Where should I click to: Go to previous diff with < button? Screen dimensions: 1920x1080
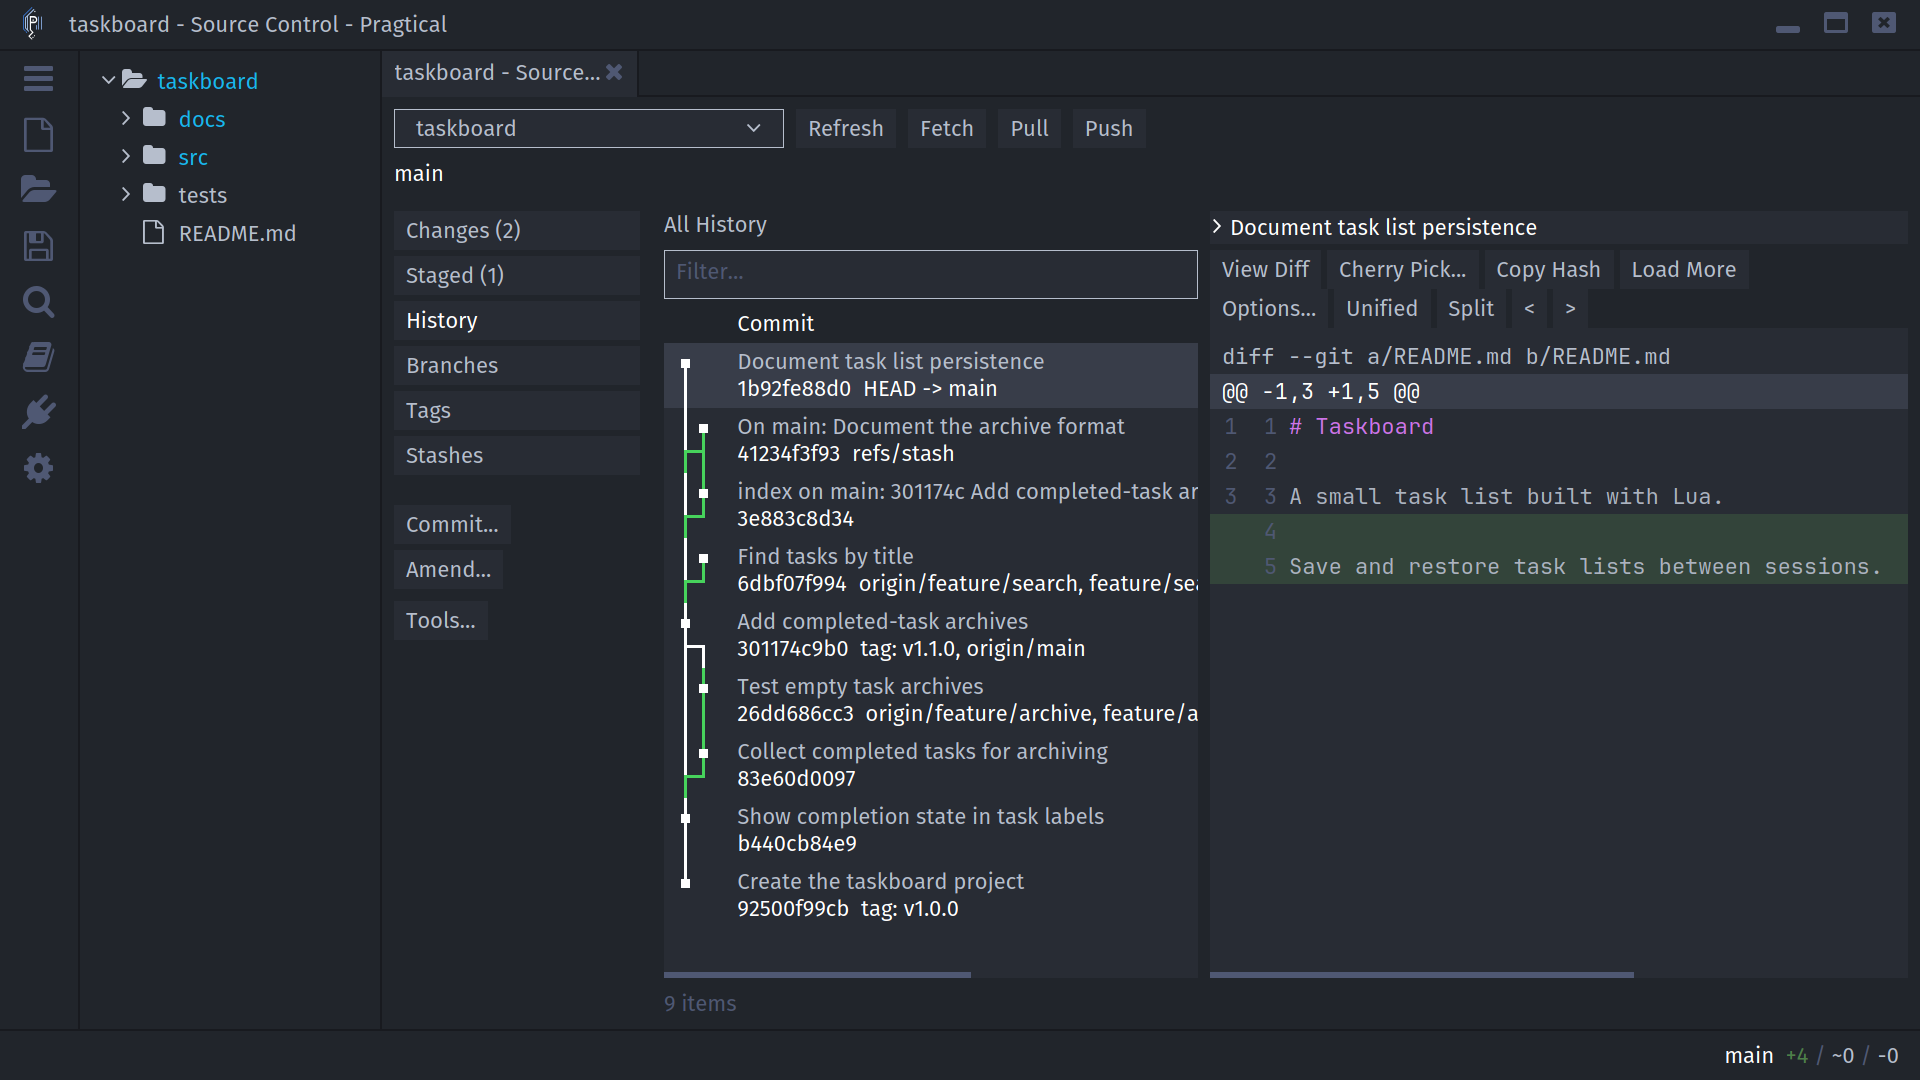point(1529,308)
